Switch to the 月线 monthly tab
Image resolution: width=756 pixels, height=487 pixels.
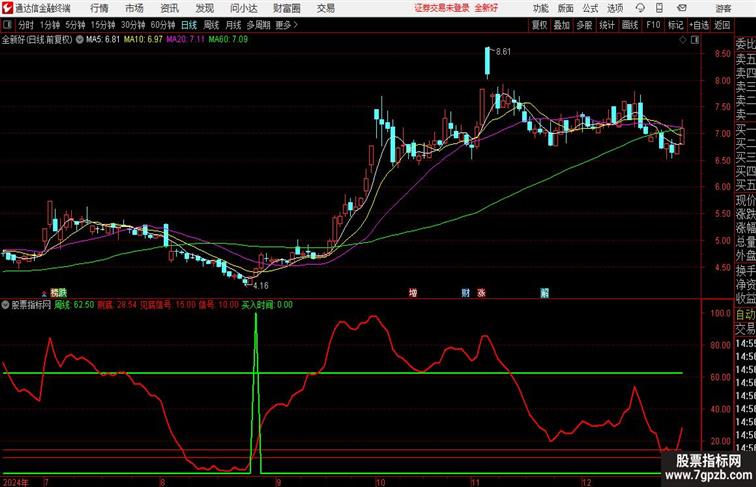[233, 25]
